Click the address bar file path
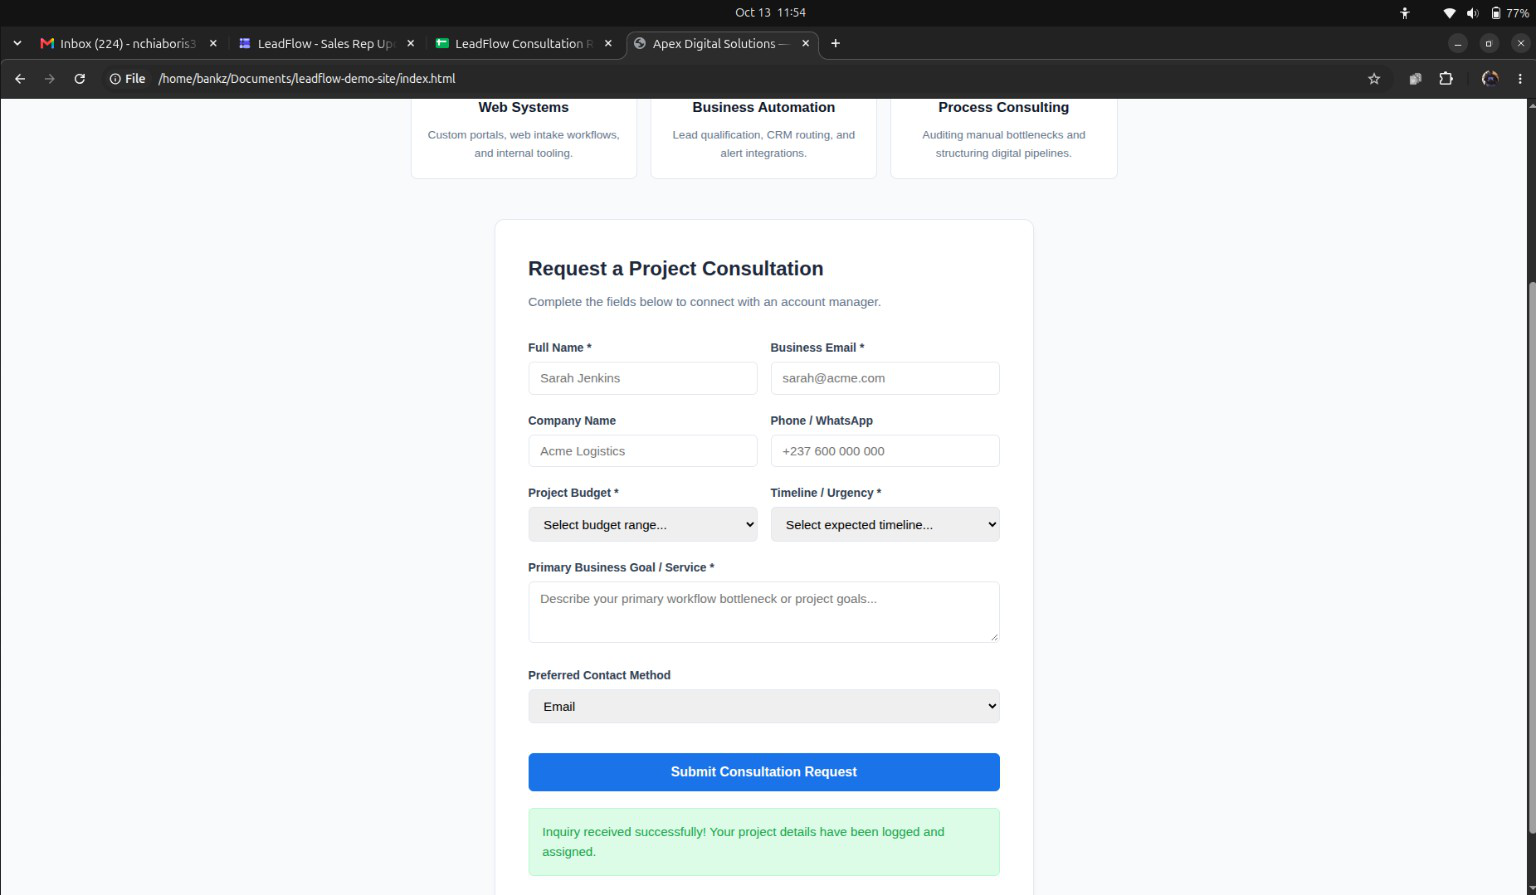 (307, 79)
